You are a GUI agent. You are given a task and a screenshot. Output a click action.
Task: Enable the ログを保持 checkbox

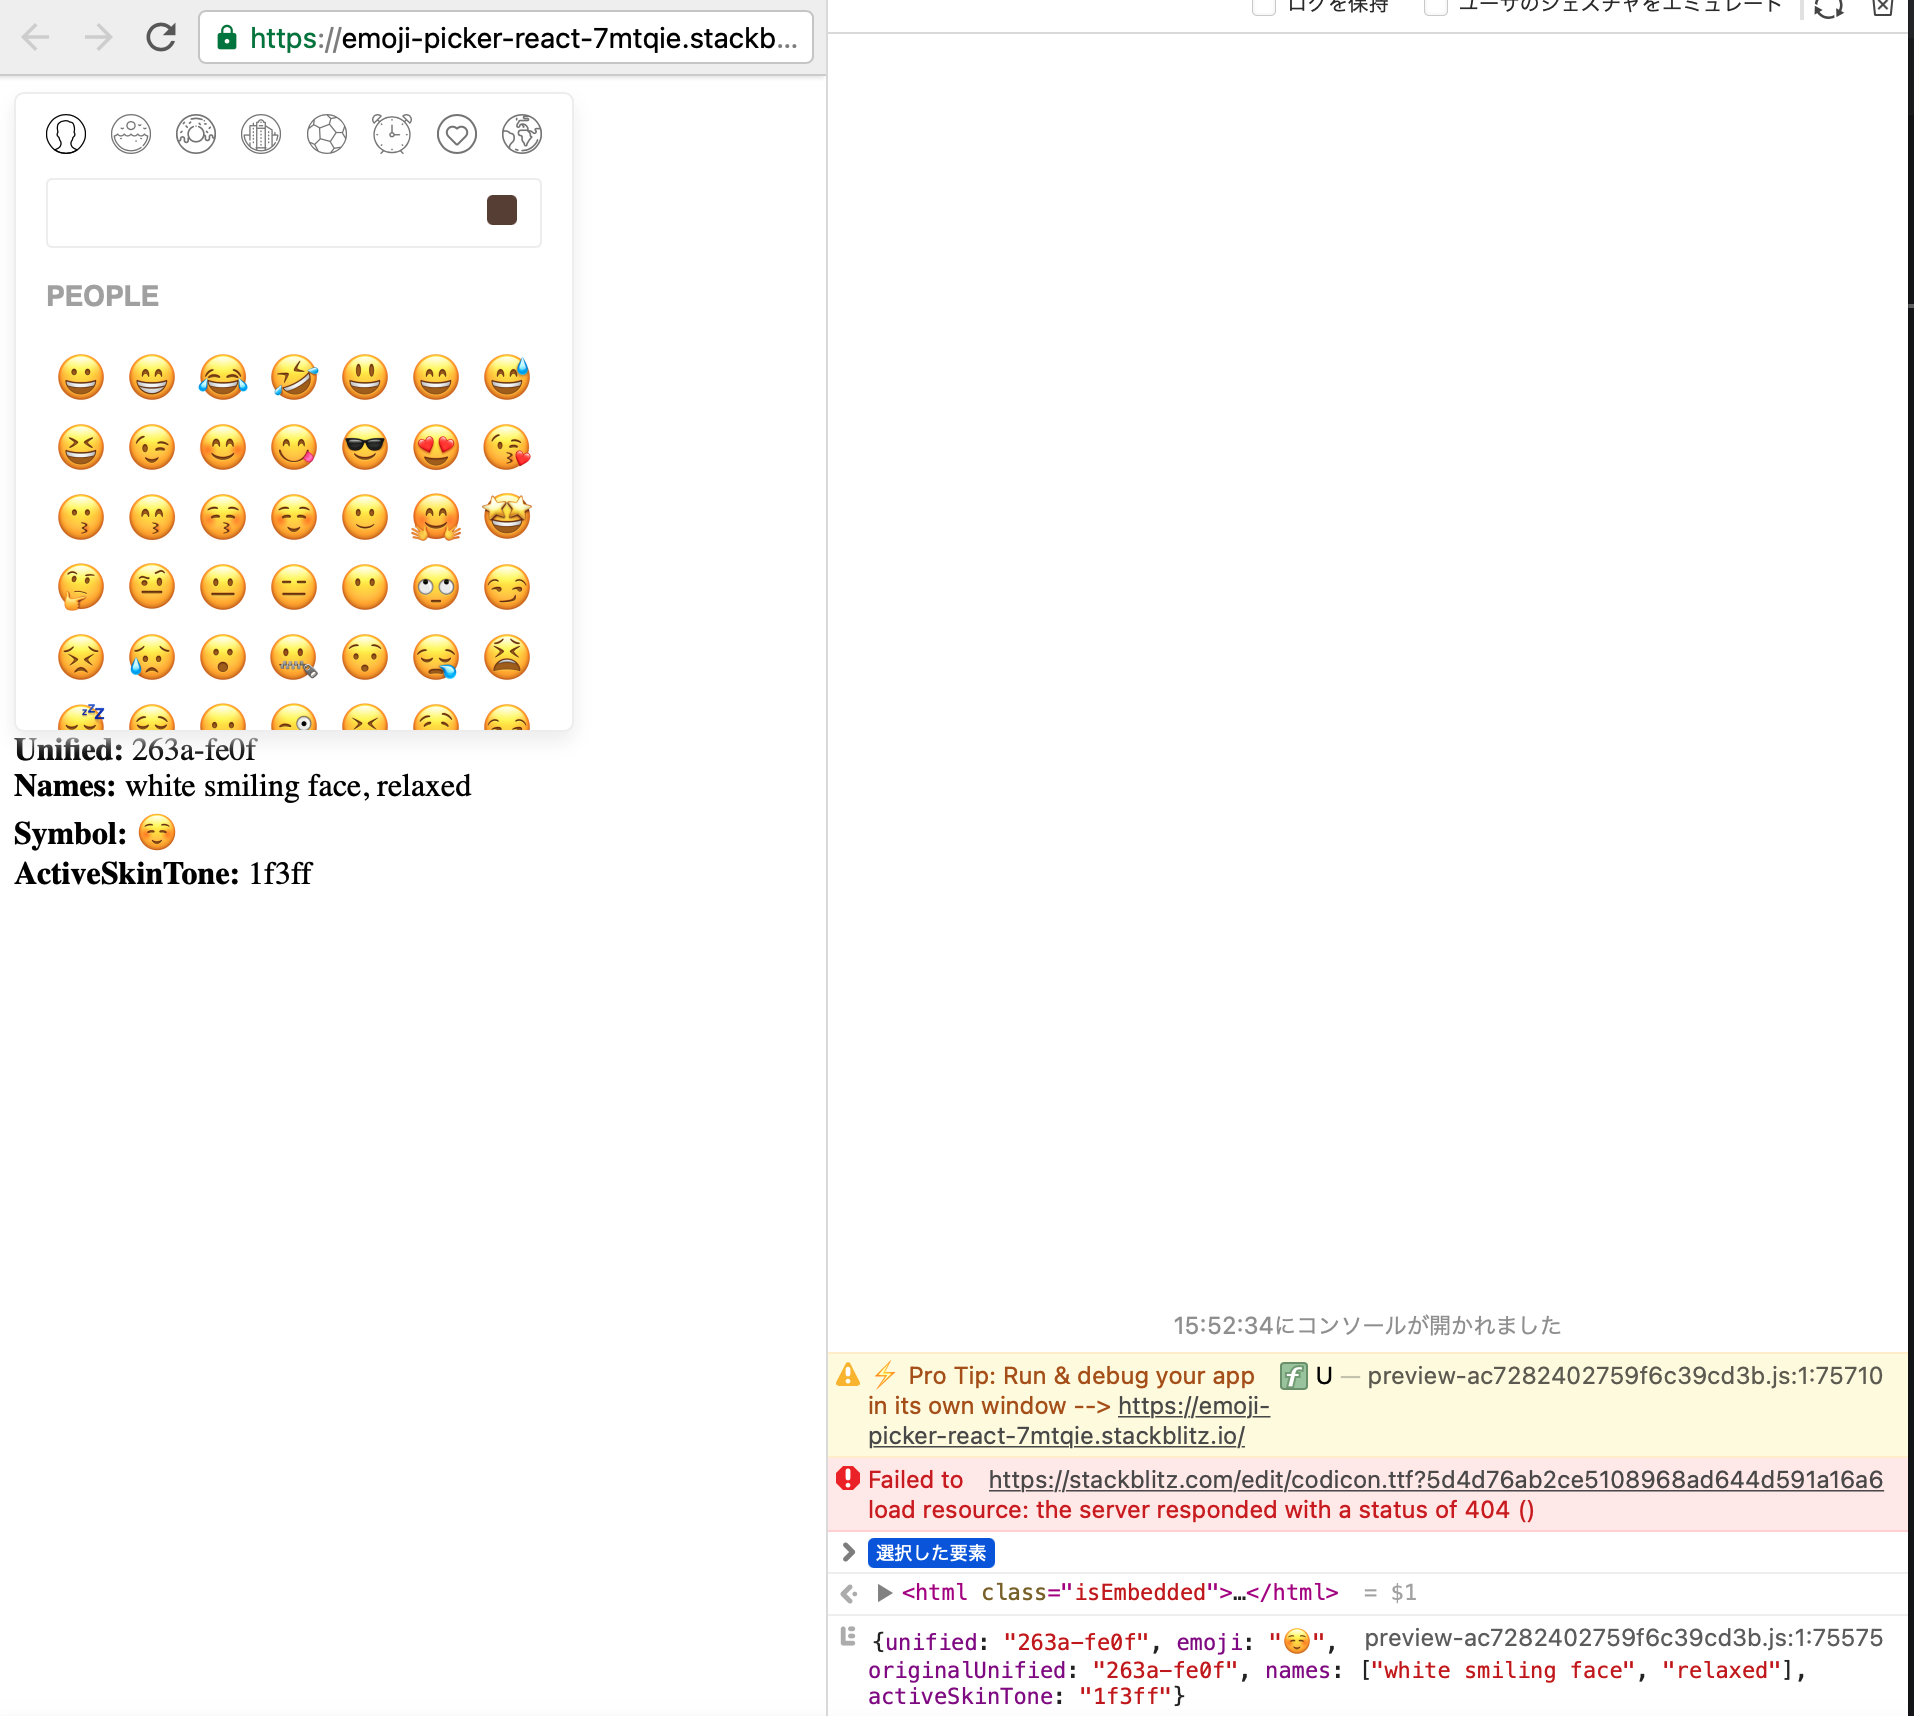(x=1263, y=7)
